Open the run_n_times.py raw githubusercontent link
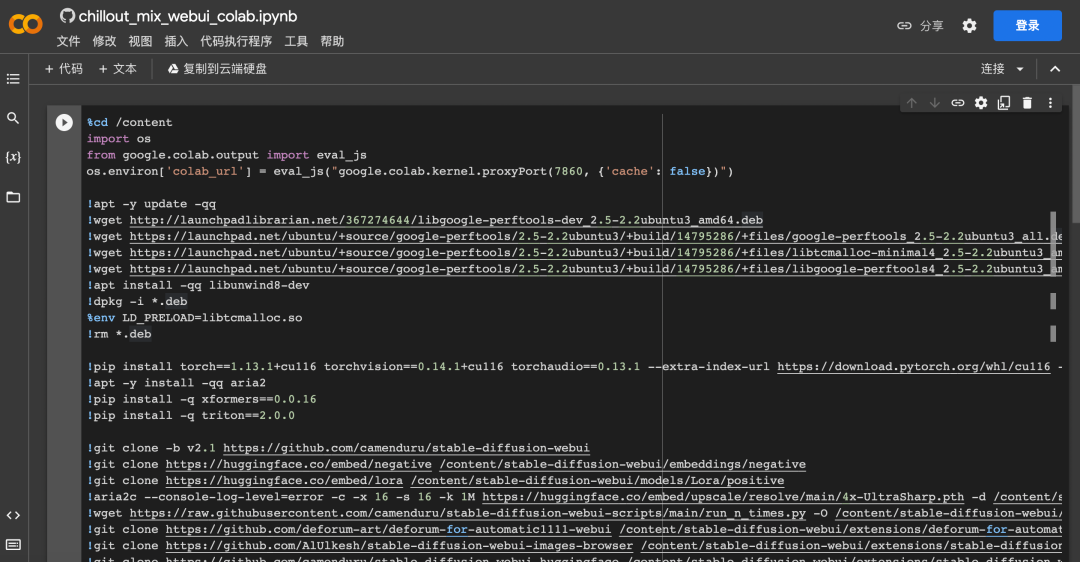This screenshot has width=1080, height=562. 468,513
